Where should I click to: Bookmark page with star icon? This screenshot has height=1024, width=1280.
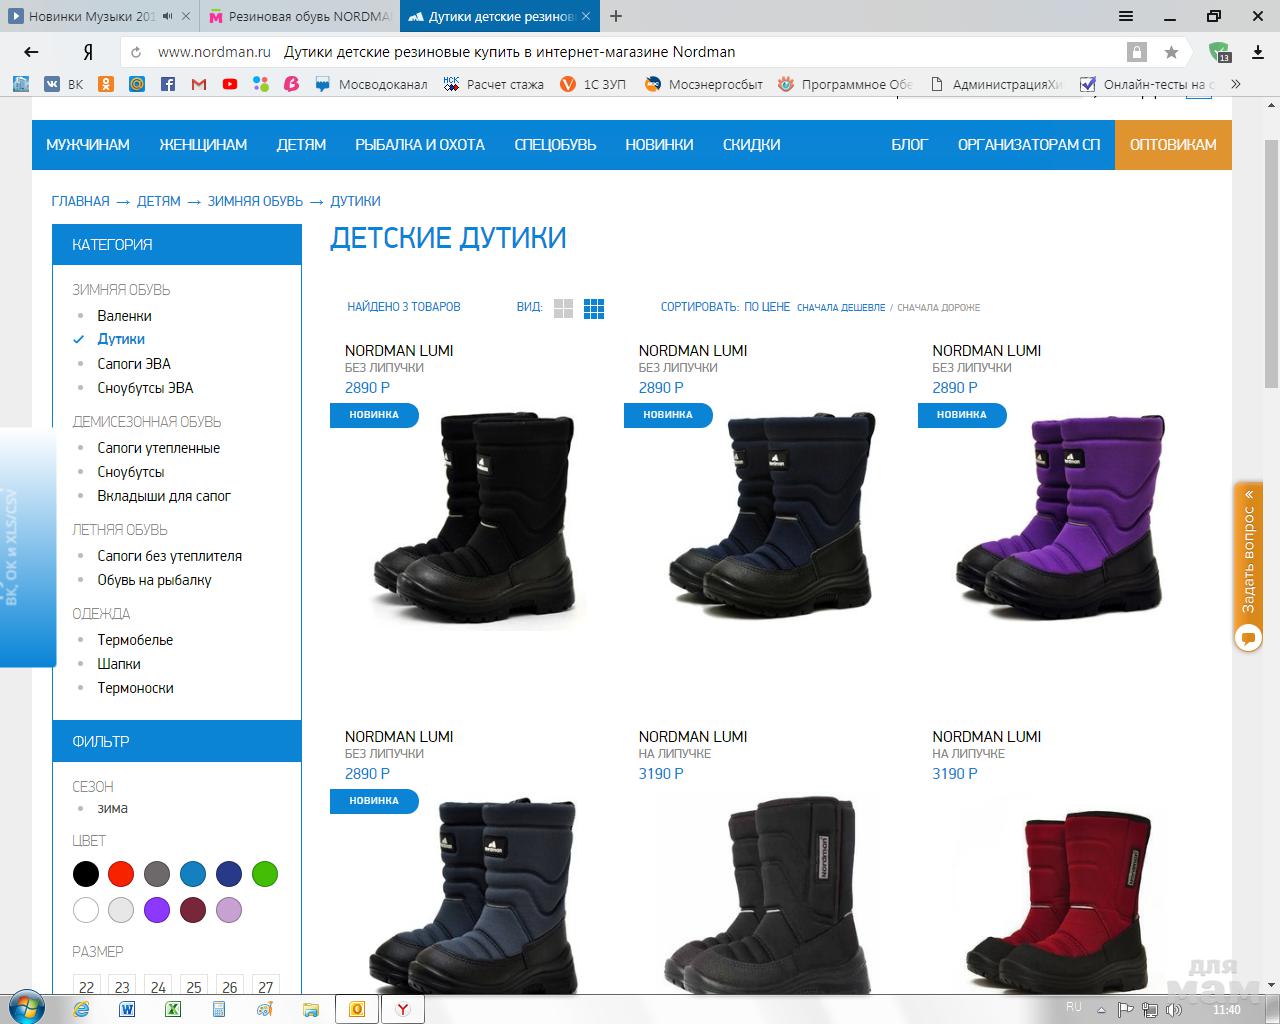click(1171, 52)
